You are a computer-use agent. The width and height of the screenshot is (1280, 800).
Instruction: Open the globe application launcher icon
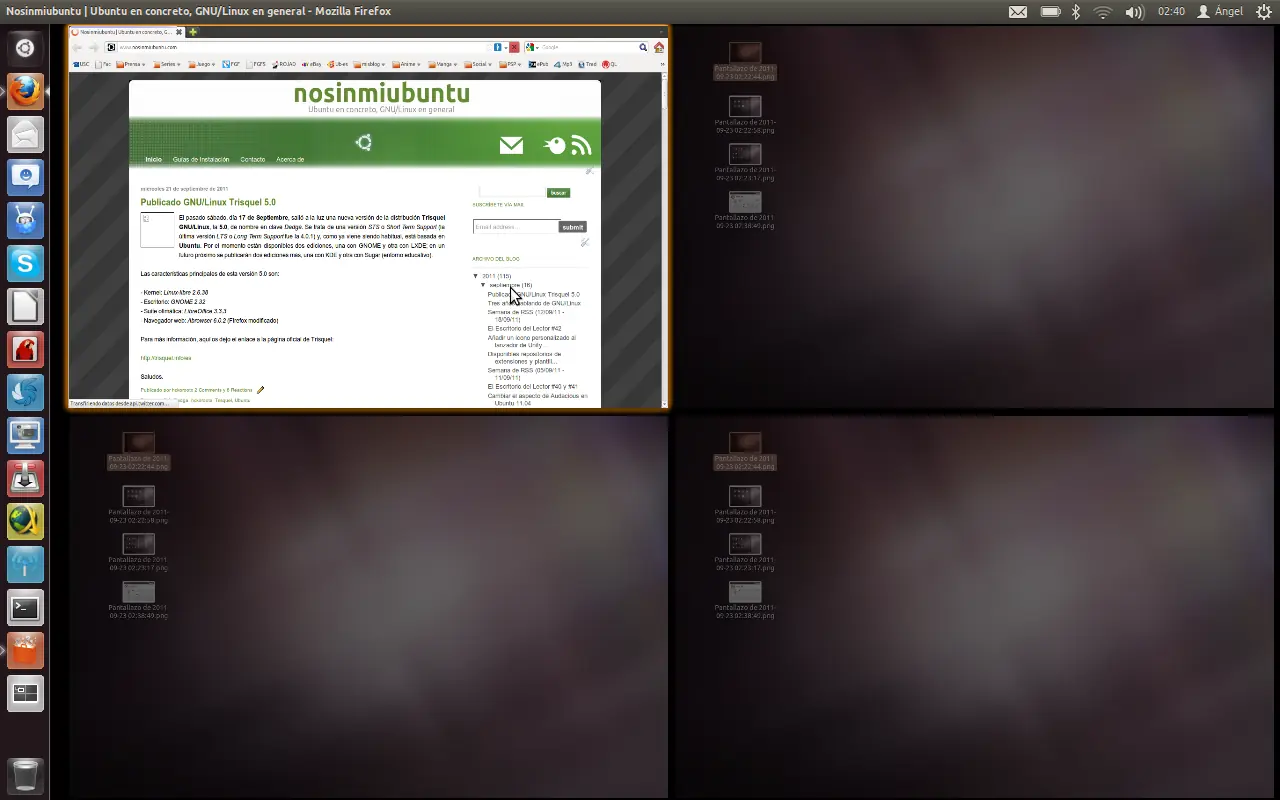pos(25,521)
